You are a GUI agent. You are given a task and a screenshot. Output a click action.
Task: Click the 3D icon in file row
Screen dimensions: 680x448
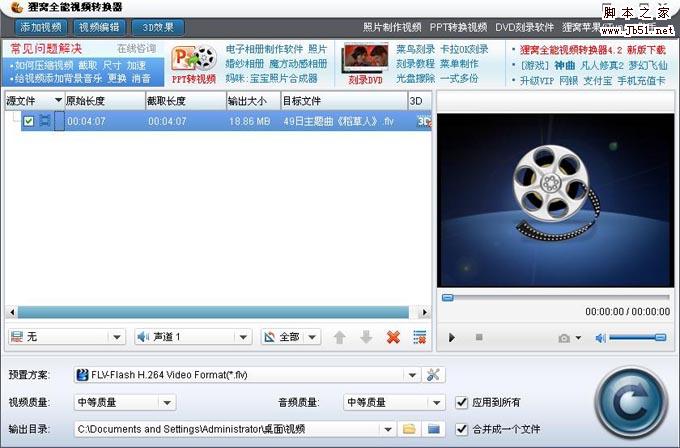point(424,121)
